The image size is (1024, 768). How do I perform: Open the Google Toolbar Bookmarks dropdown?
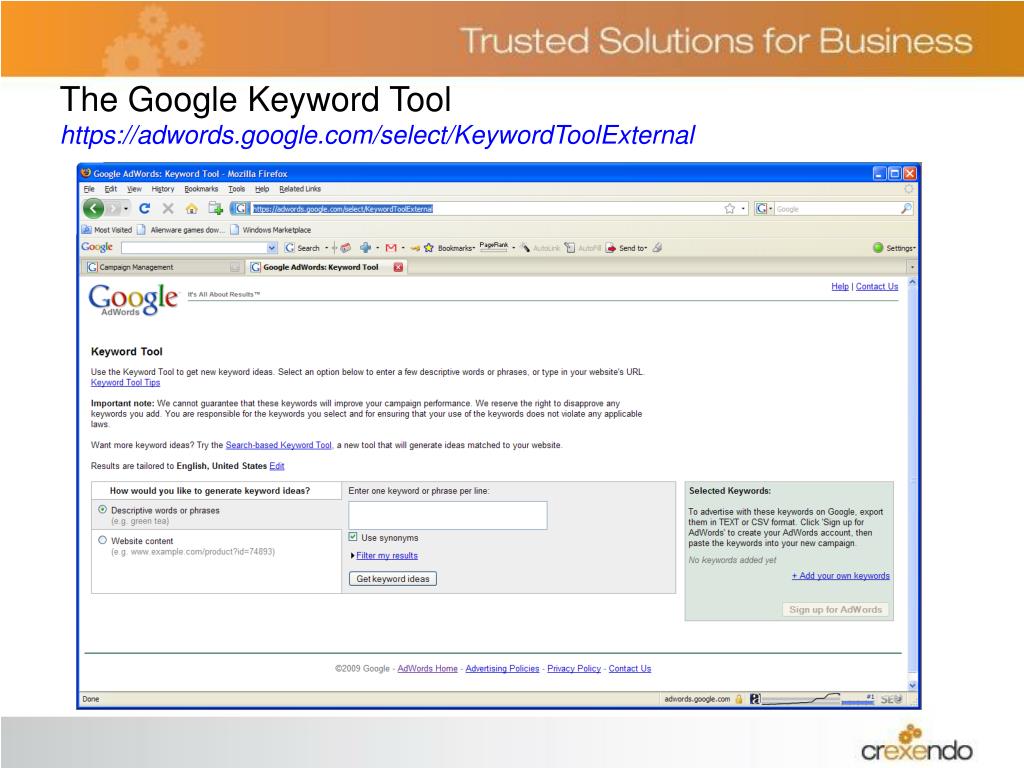[x=473, y=248]
